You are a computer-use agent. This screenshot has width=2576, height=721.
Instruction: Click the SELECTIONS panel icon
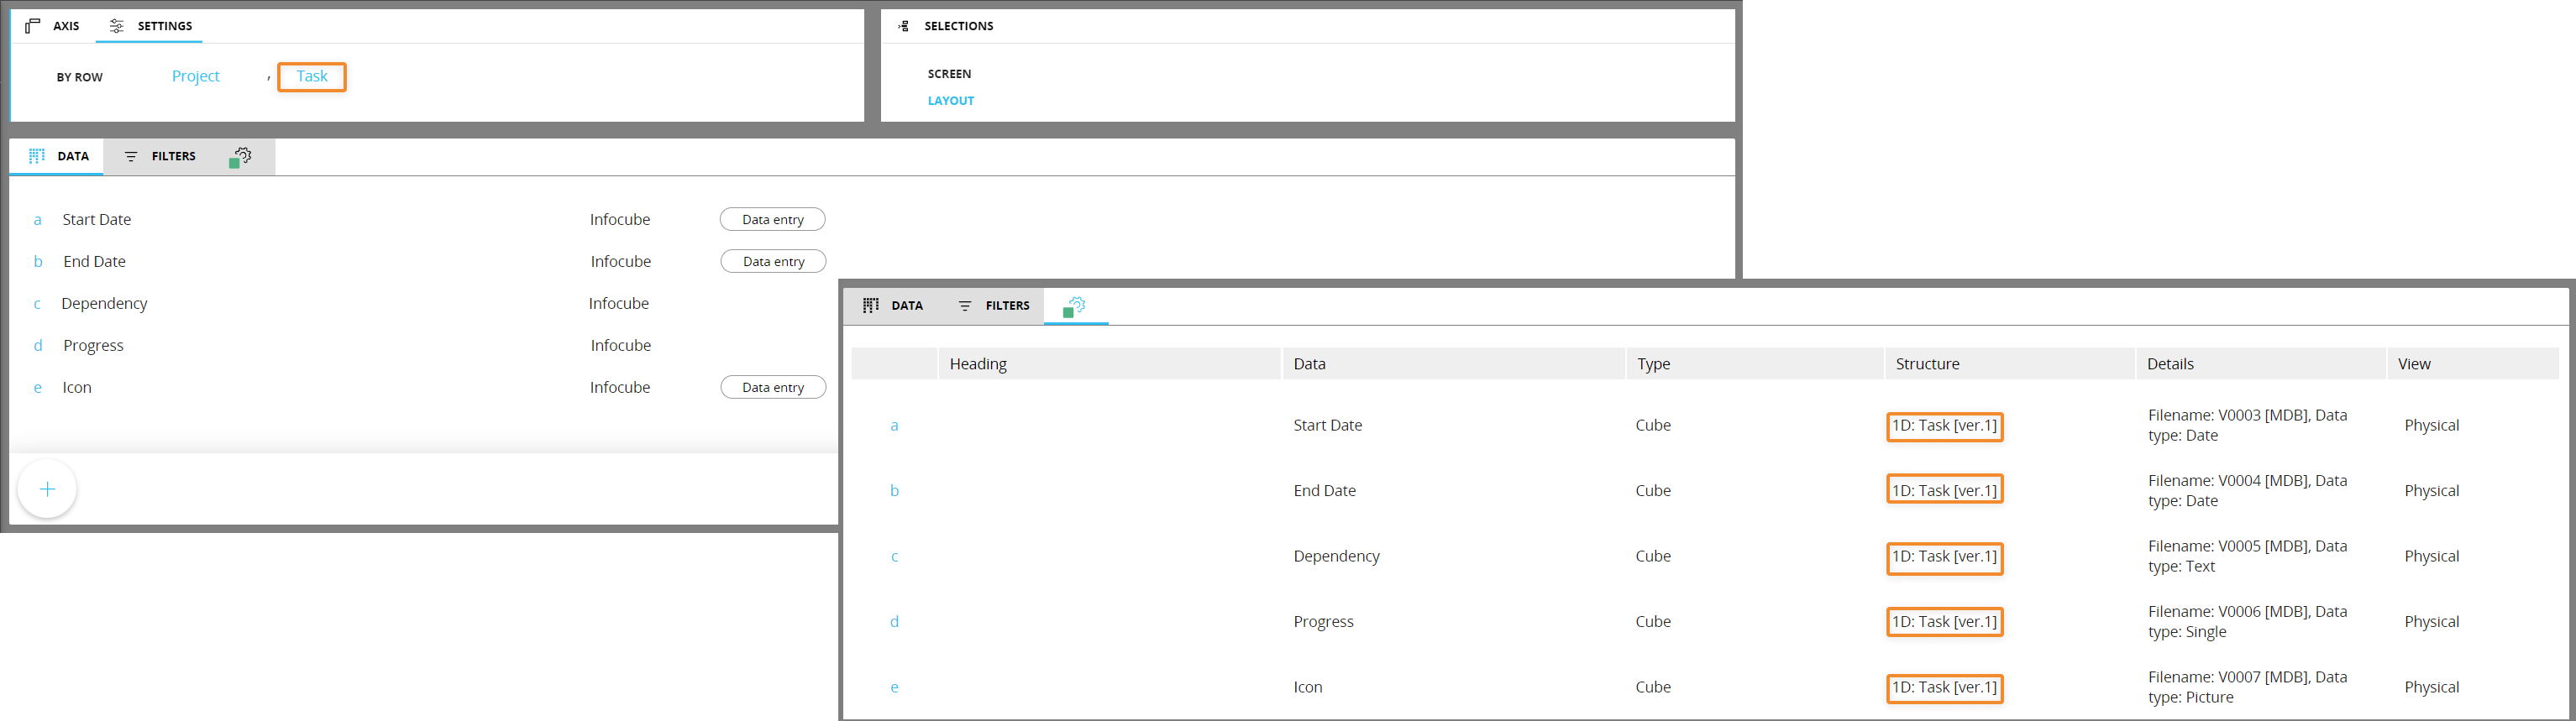904,26
